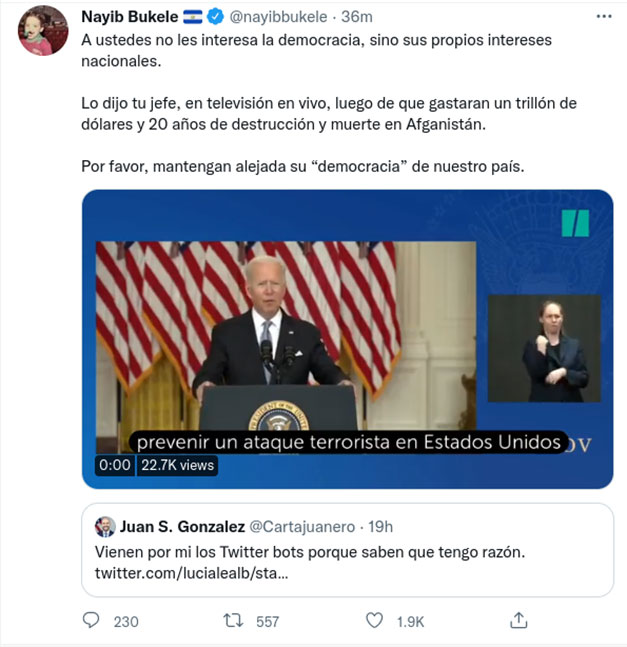Image resolution: width=627 pixels, height=647 pixels.
Task: Like the tweet with the heart icon
Action: click(x=374, y=621)
